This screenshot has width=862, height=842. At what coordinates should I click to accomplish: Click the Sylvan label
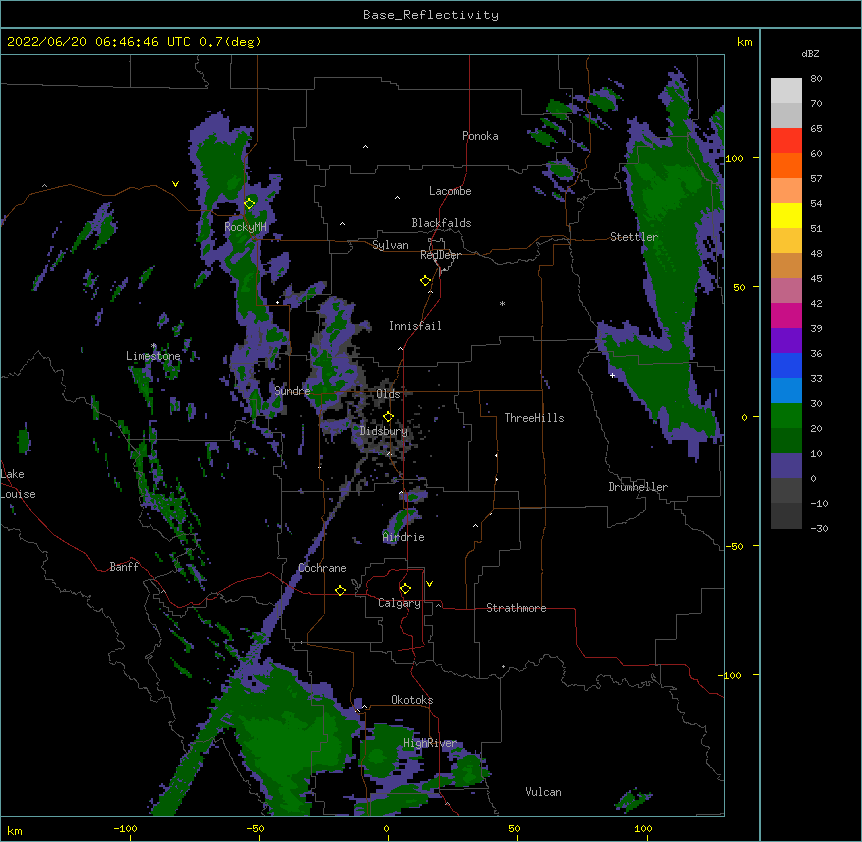(x=390, y=245)
